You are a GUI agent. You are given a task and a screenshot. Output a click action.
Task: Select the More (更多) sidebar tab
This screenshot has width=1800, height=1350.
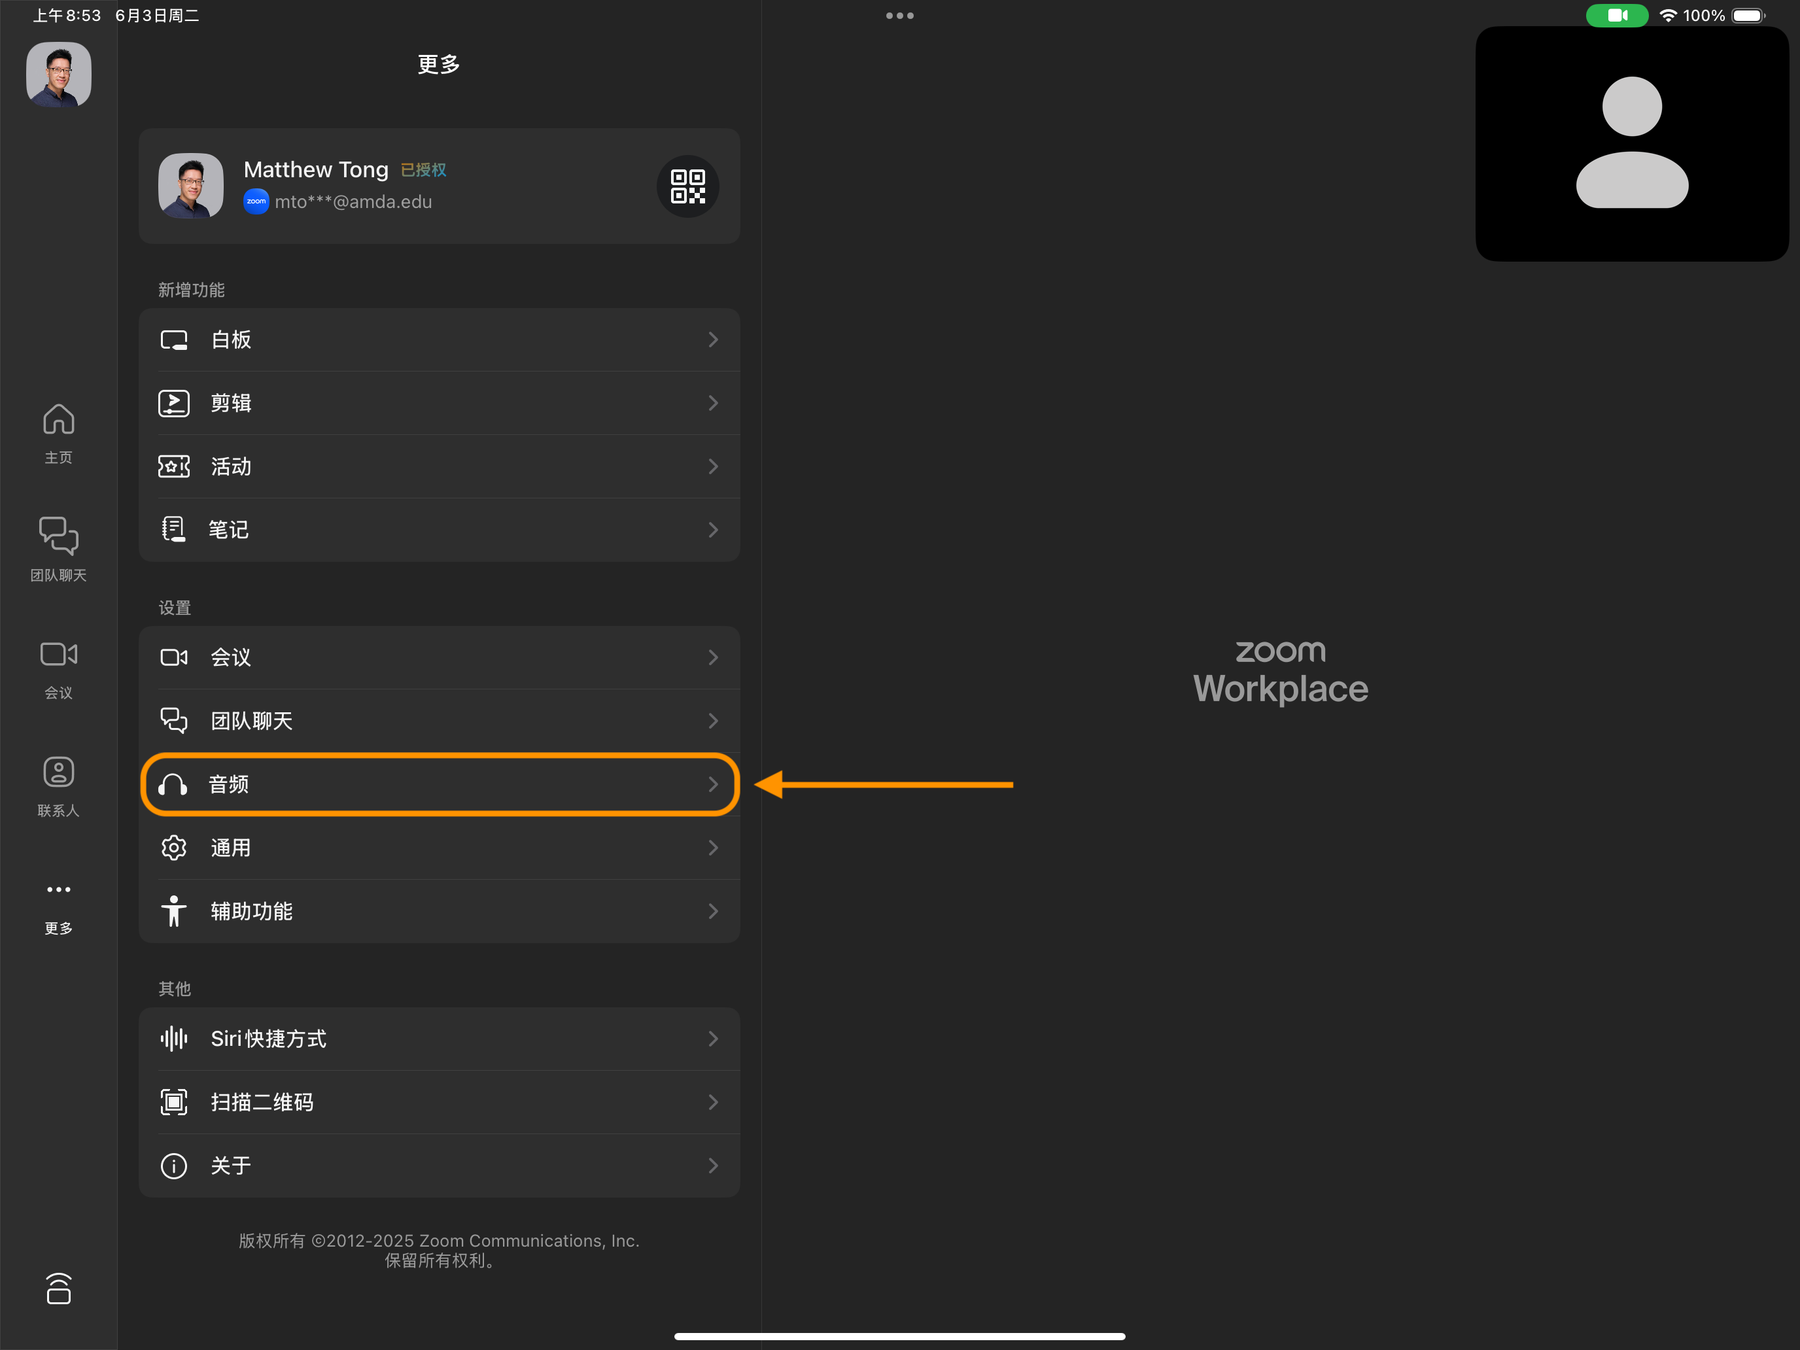pos(58,904)
